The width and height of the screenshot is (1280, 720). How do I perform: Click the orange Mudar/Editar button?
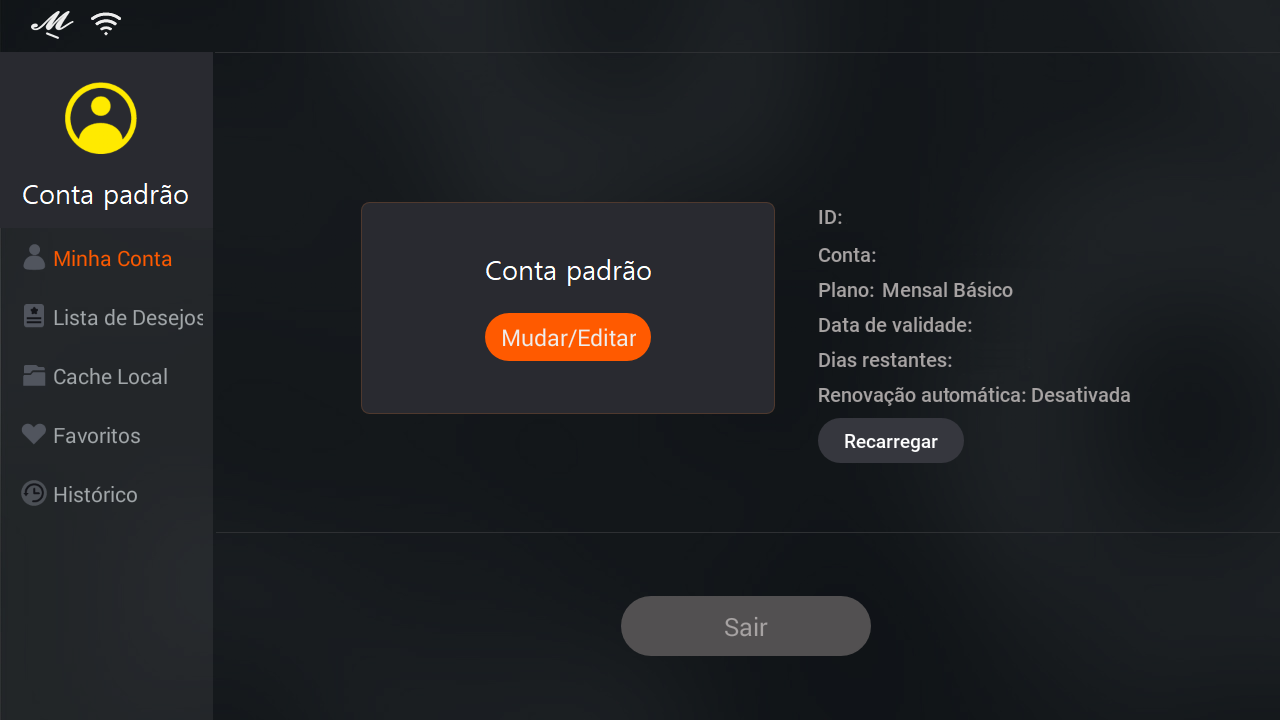(x=568, y=337)
